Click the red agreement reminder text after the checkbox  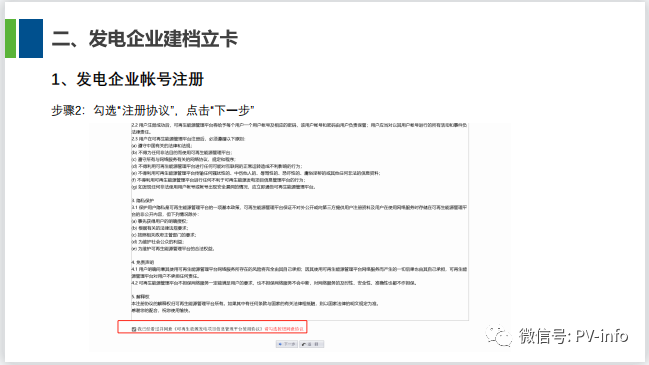(284, 329)
